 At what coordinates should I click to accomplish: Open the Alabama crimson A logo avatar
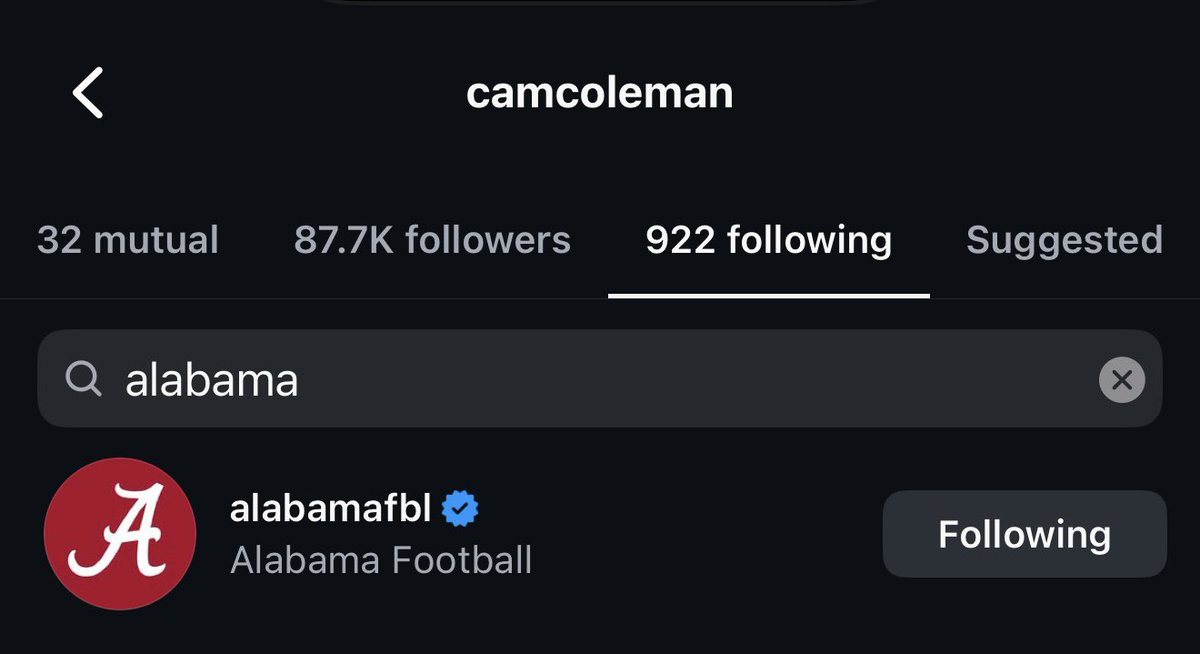click(x=120, y=533)
